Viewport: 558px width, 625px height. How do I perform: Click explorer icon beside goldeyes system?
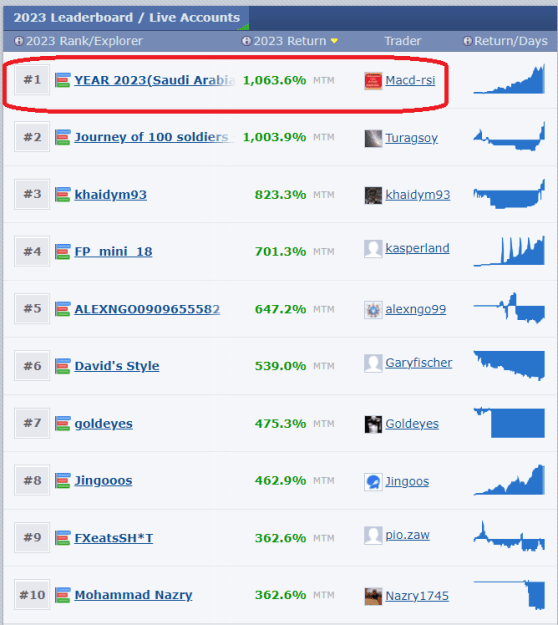pos(63,423)
